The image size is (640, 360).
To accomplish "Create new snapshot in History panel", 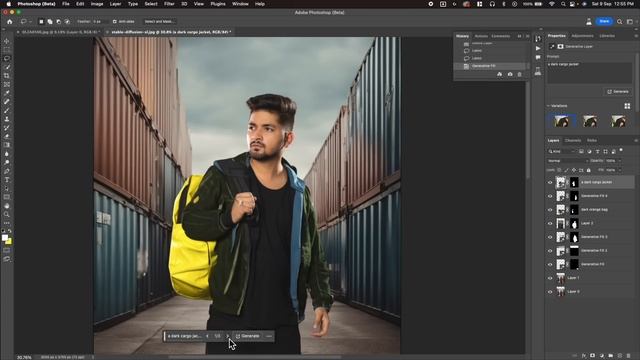I will [x=510, y=74].
